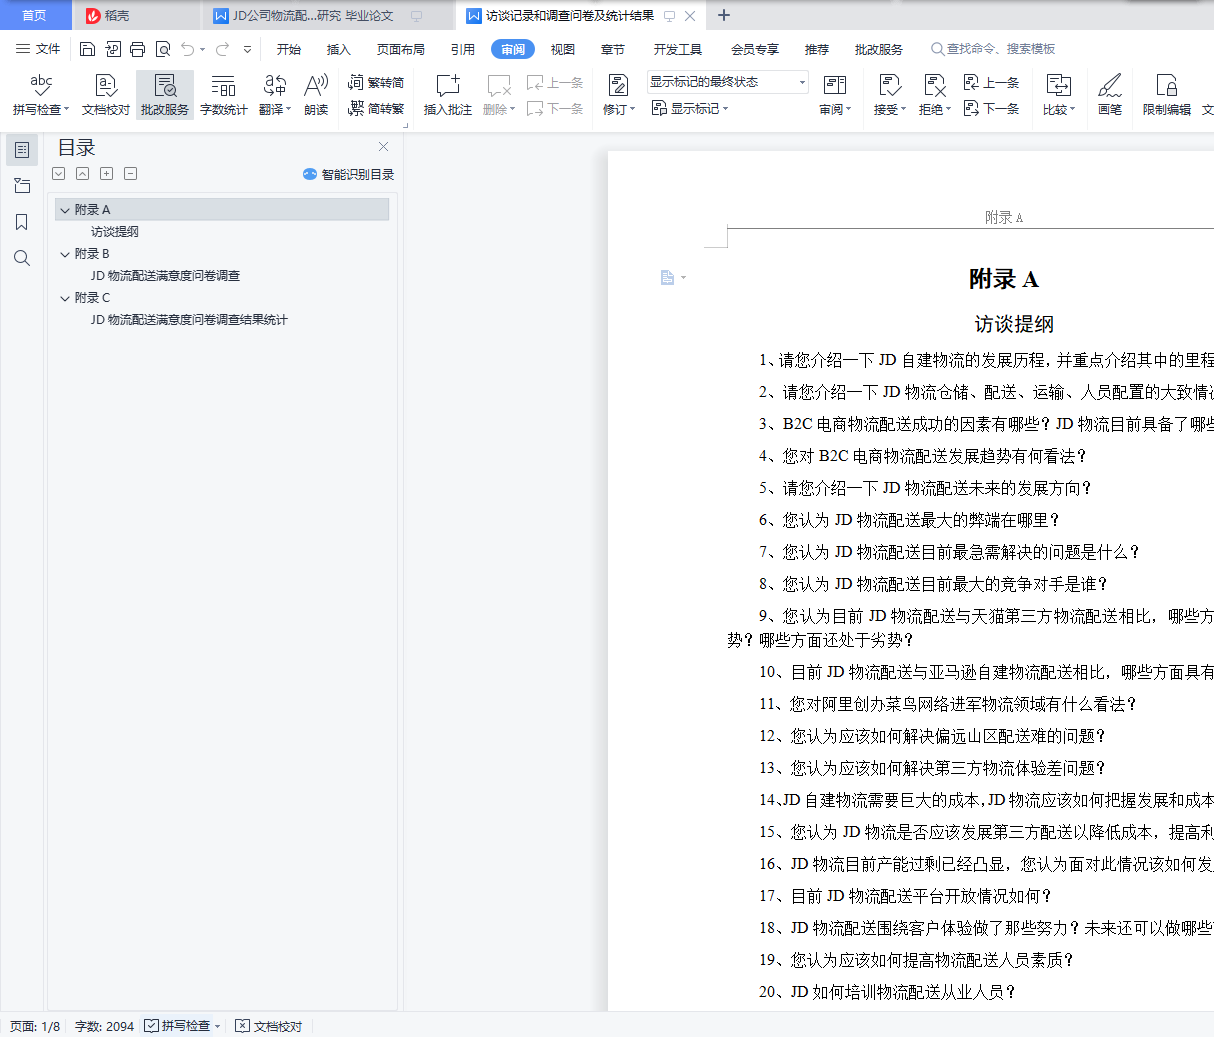Open the table of contents sidebar icon
Screen dimensions: 1214x1037
click(x=22, y=150)
